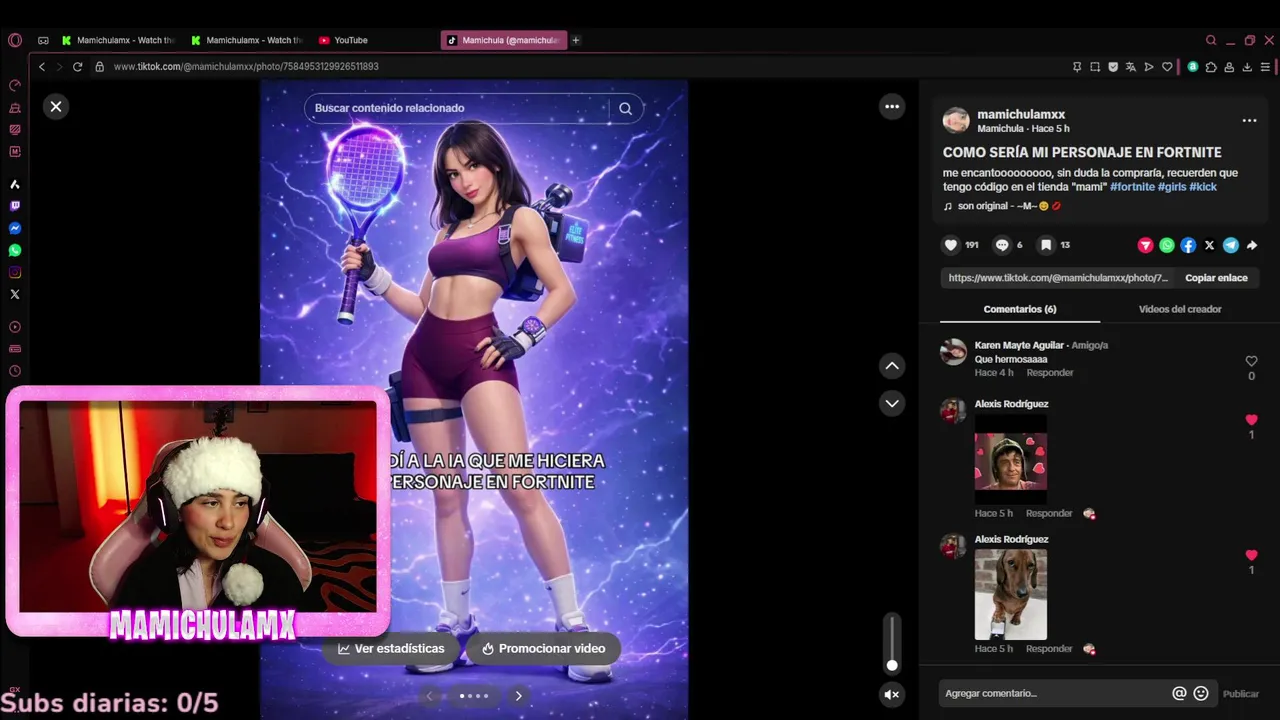The width and height of the screenshot is (1280, 720).
Task: Open the browser downloads icon
Action: pos(1247,67)
